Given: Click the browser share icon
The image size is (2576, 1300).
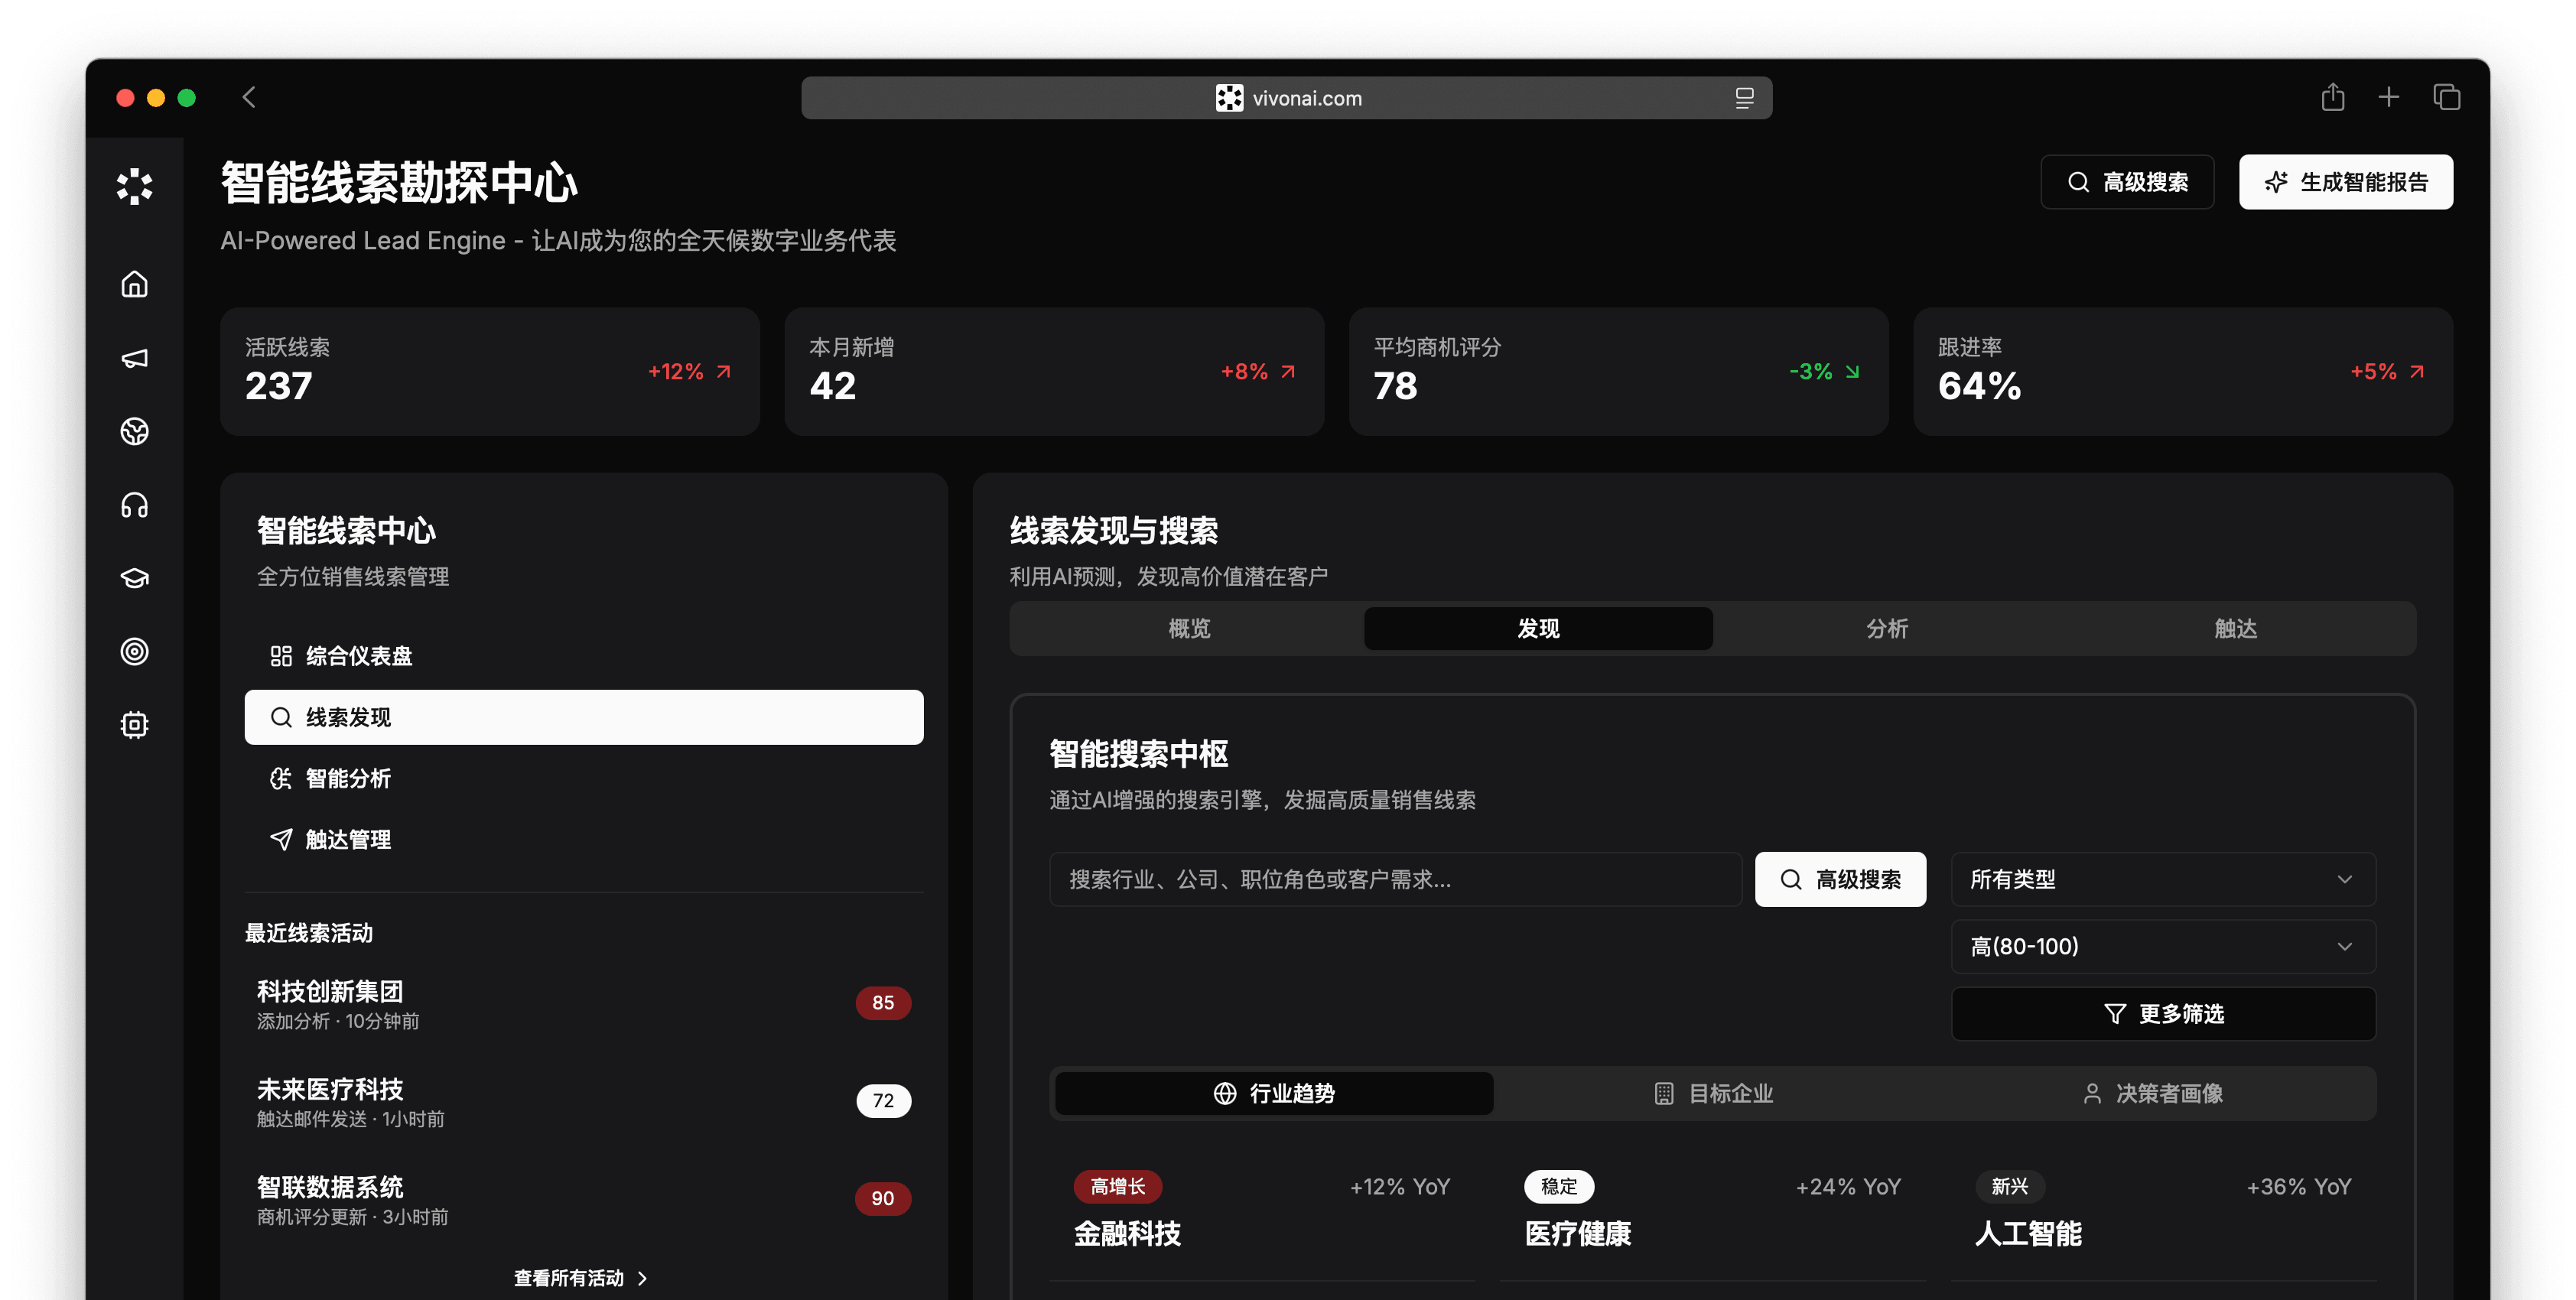Looking at the screenshot, I should [2332, 97].
